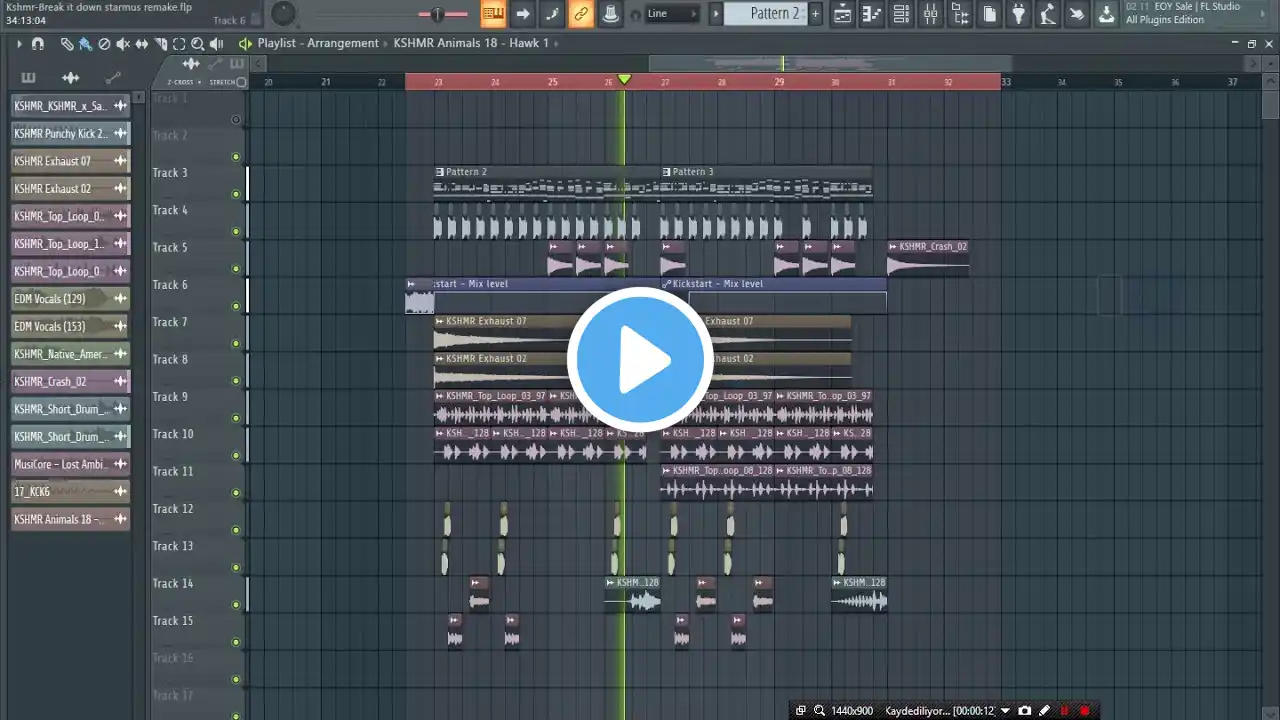Select the Paint brush tool in playlist
Screen dimensions: 1280x720
pos(85,44)
